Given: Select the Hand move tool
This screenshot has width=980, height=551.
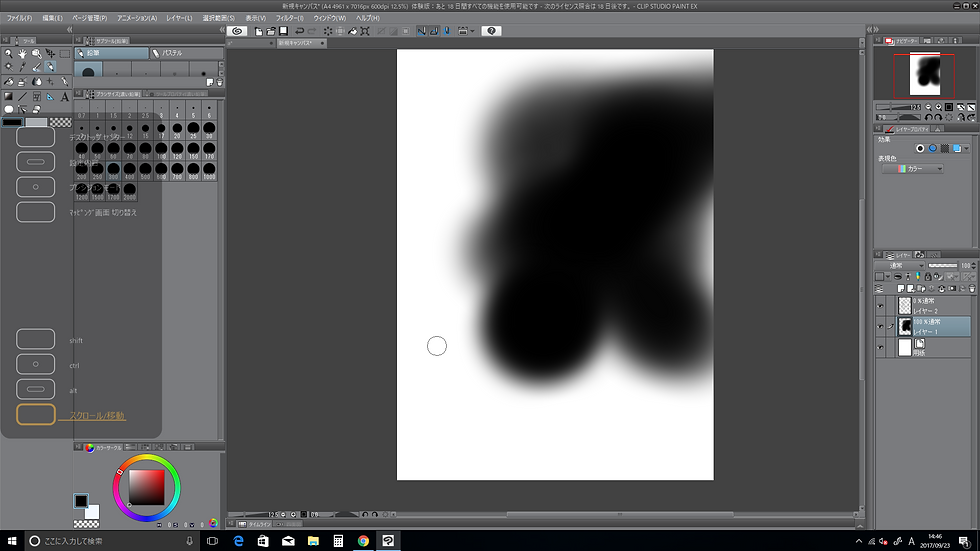Looking at the screenshot, I should pyautogui.click(x=22, y=54).
